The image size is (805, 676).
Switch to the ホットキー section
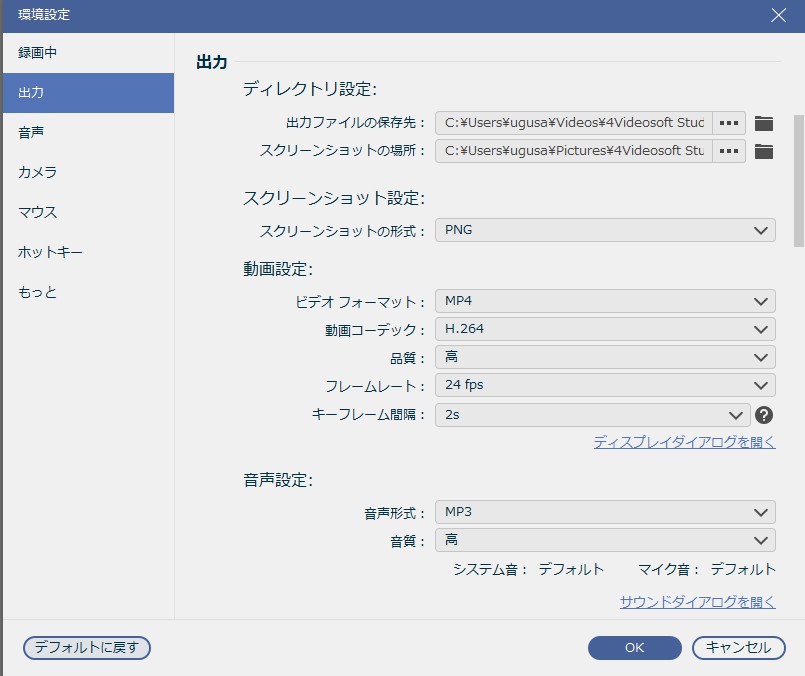point(87,252)
